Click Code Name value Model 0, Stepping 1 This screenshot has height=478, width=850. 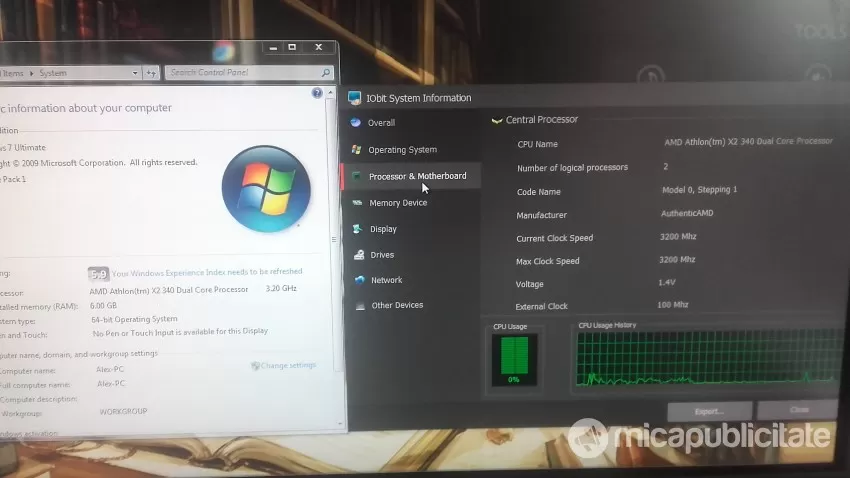[x=699, y=190]
